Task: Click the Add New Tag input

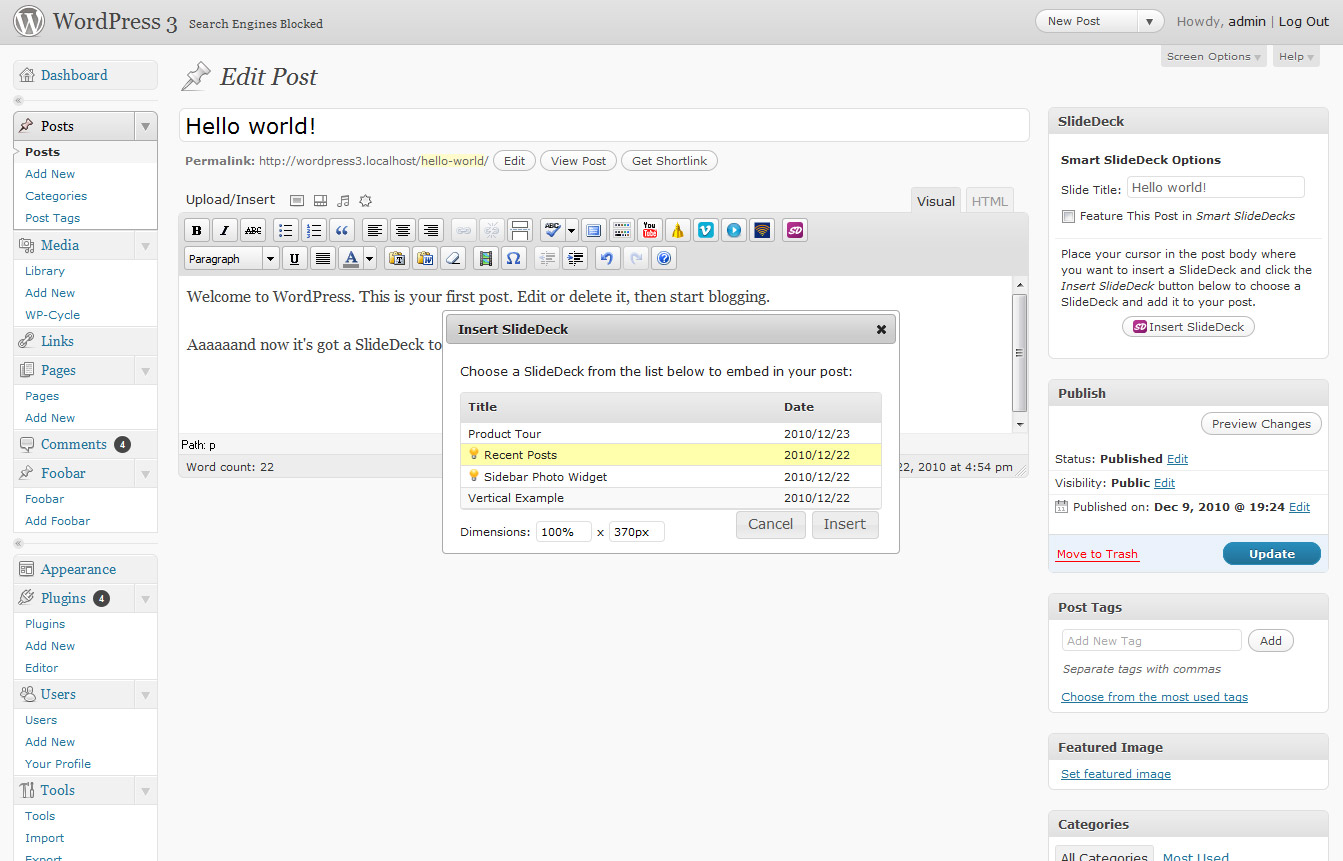Action: point(1152,641)
